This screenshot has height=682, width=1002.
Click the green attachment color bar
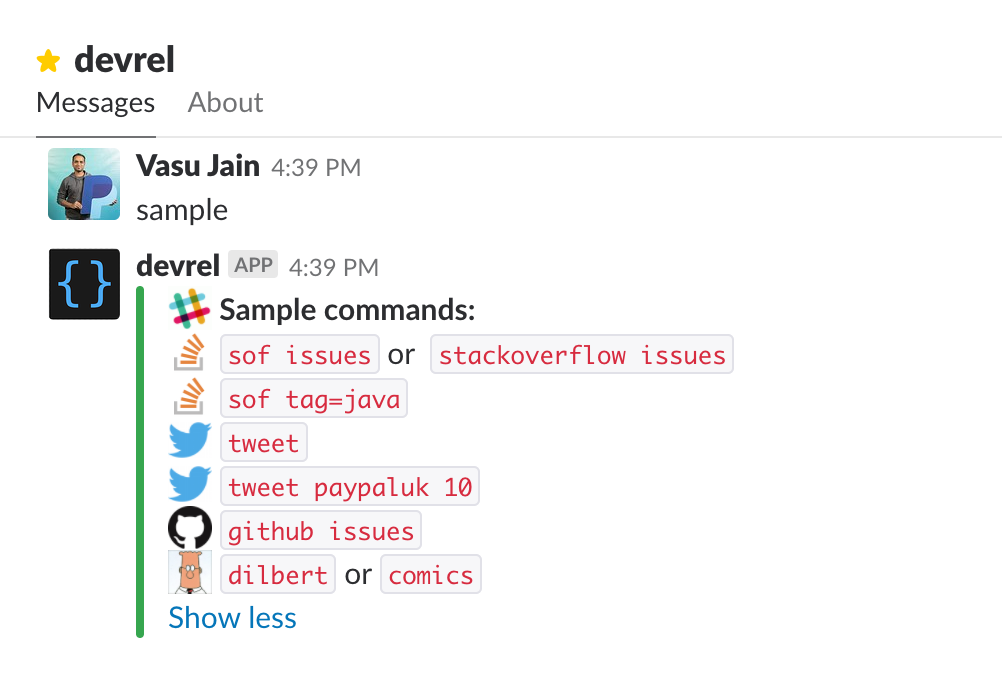tap(140, 462)
